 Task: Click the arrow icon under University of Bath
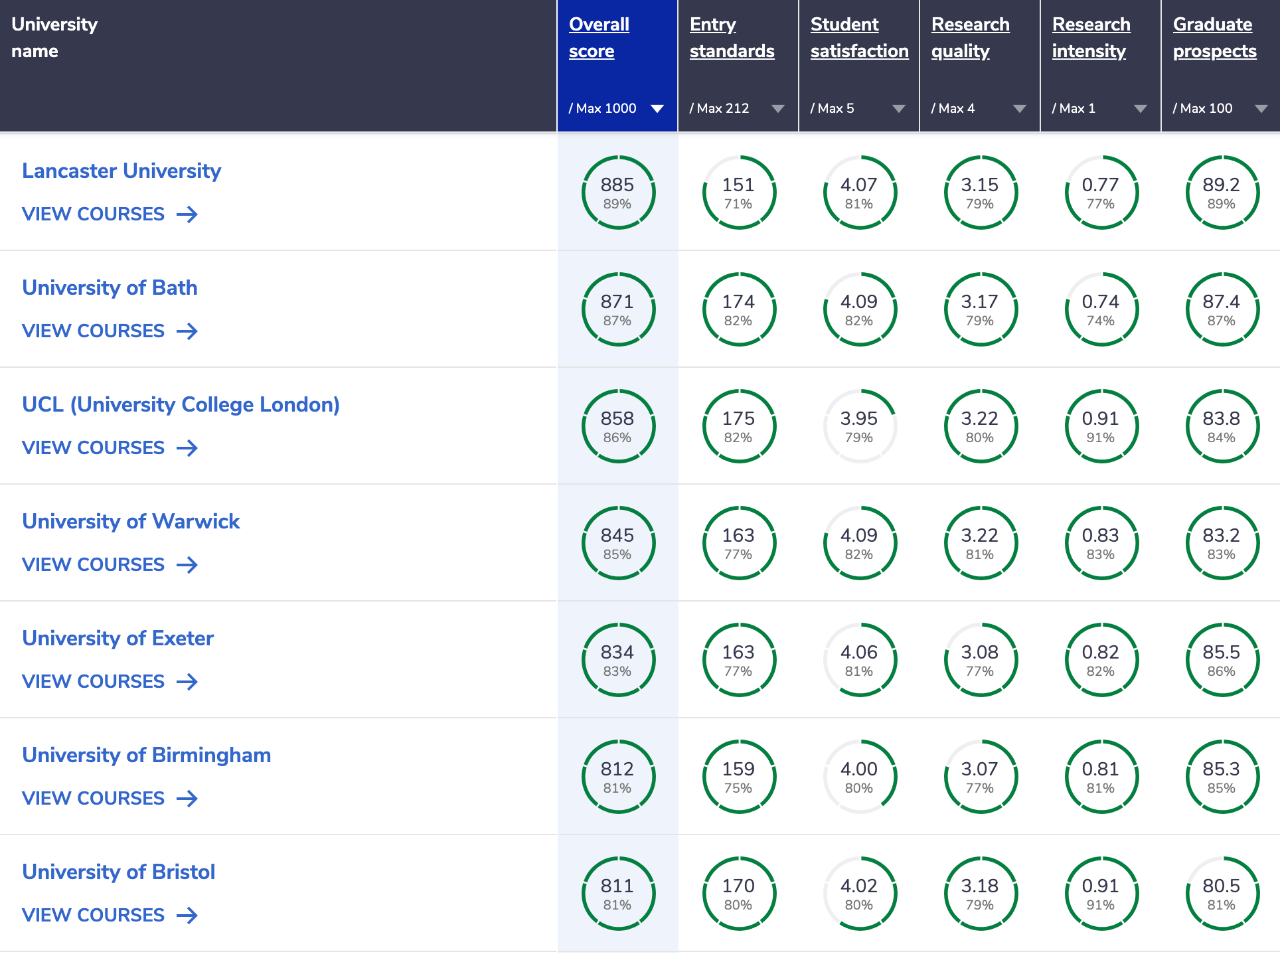point(187,331)
